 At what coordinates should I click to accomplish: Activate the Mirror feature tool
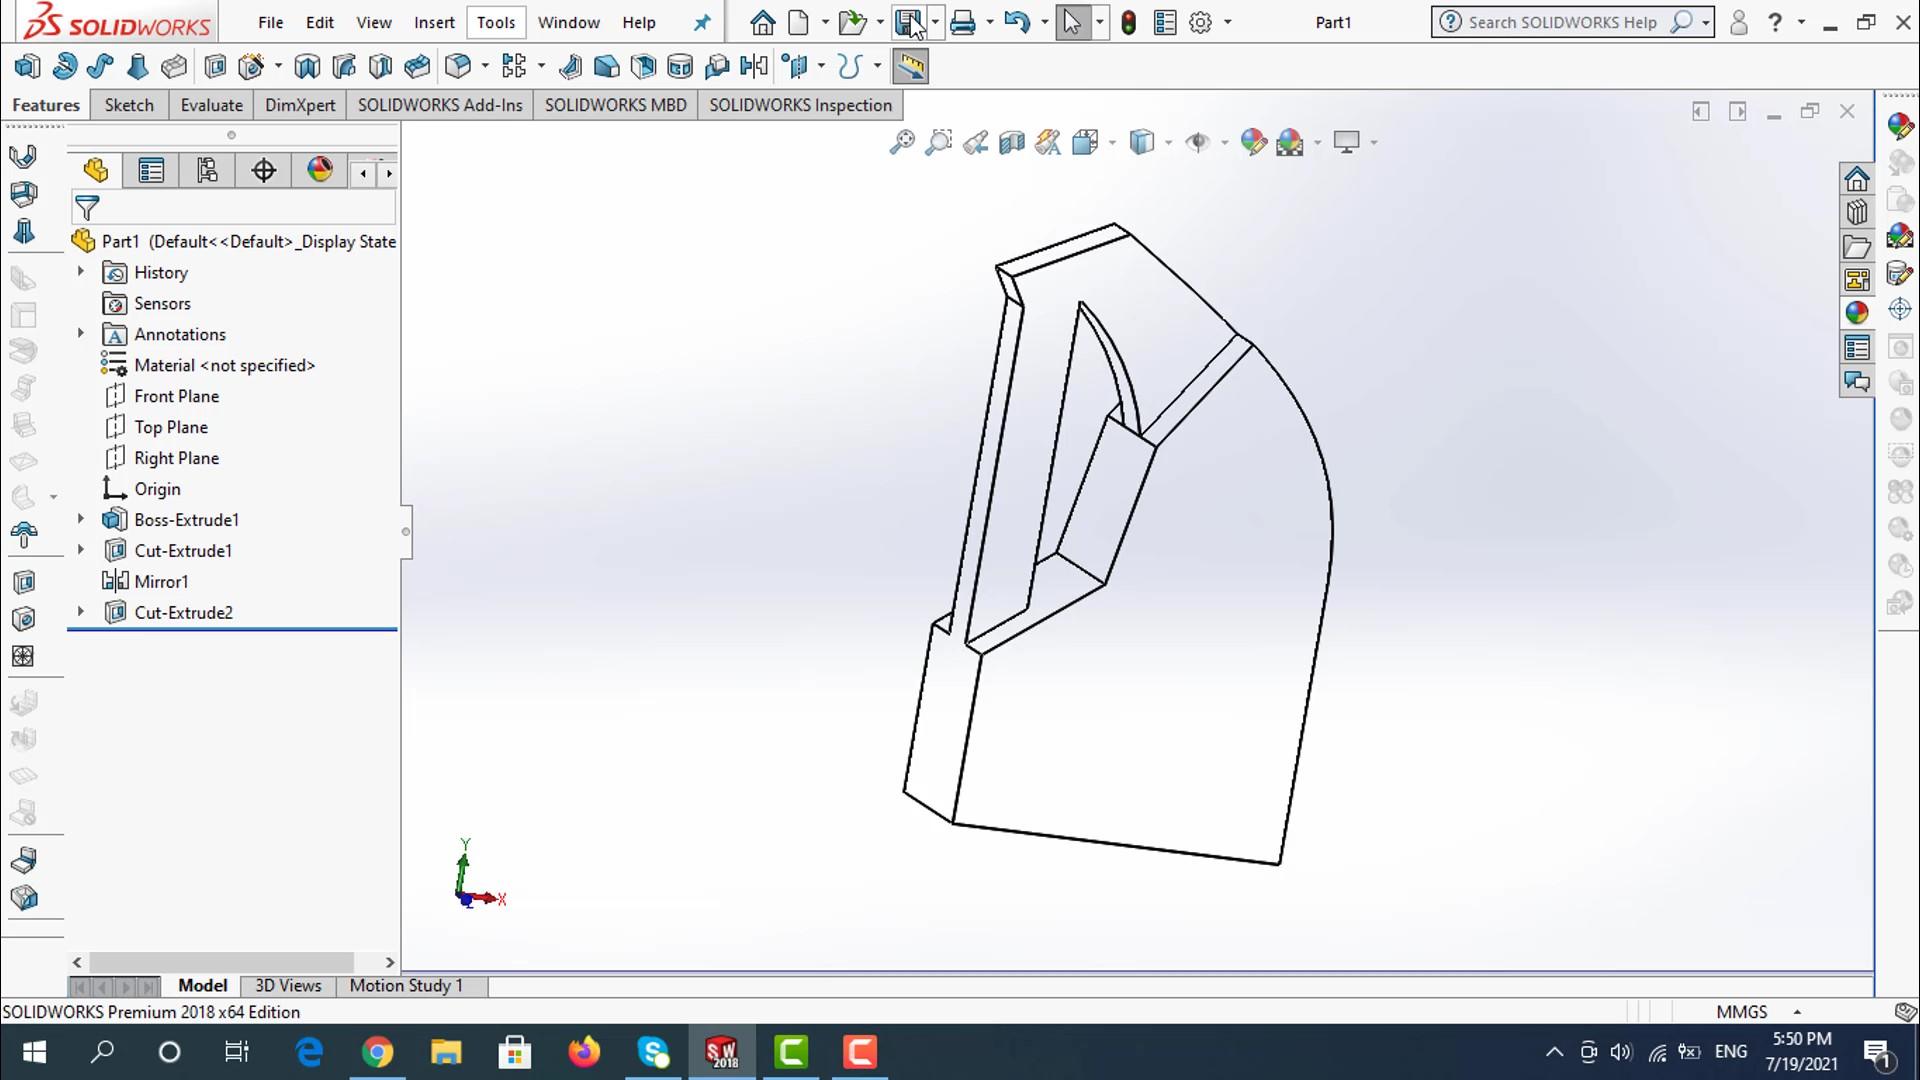[x=754, y=67]
